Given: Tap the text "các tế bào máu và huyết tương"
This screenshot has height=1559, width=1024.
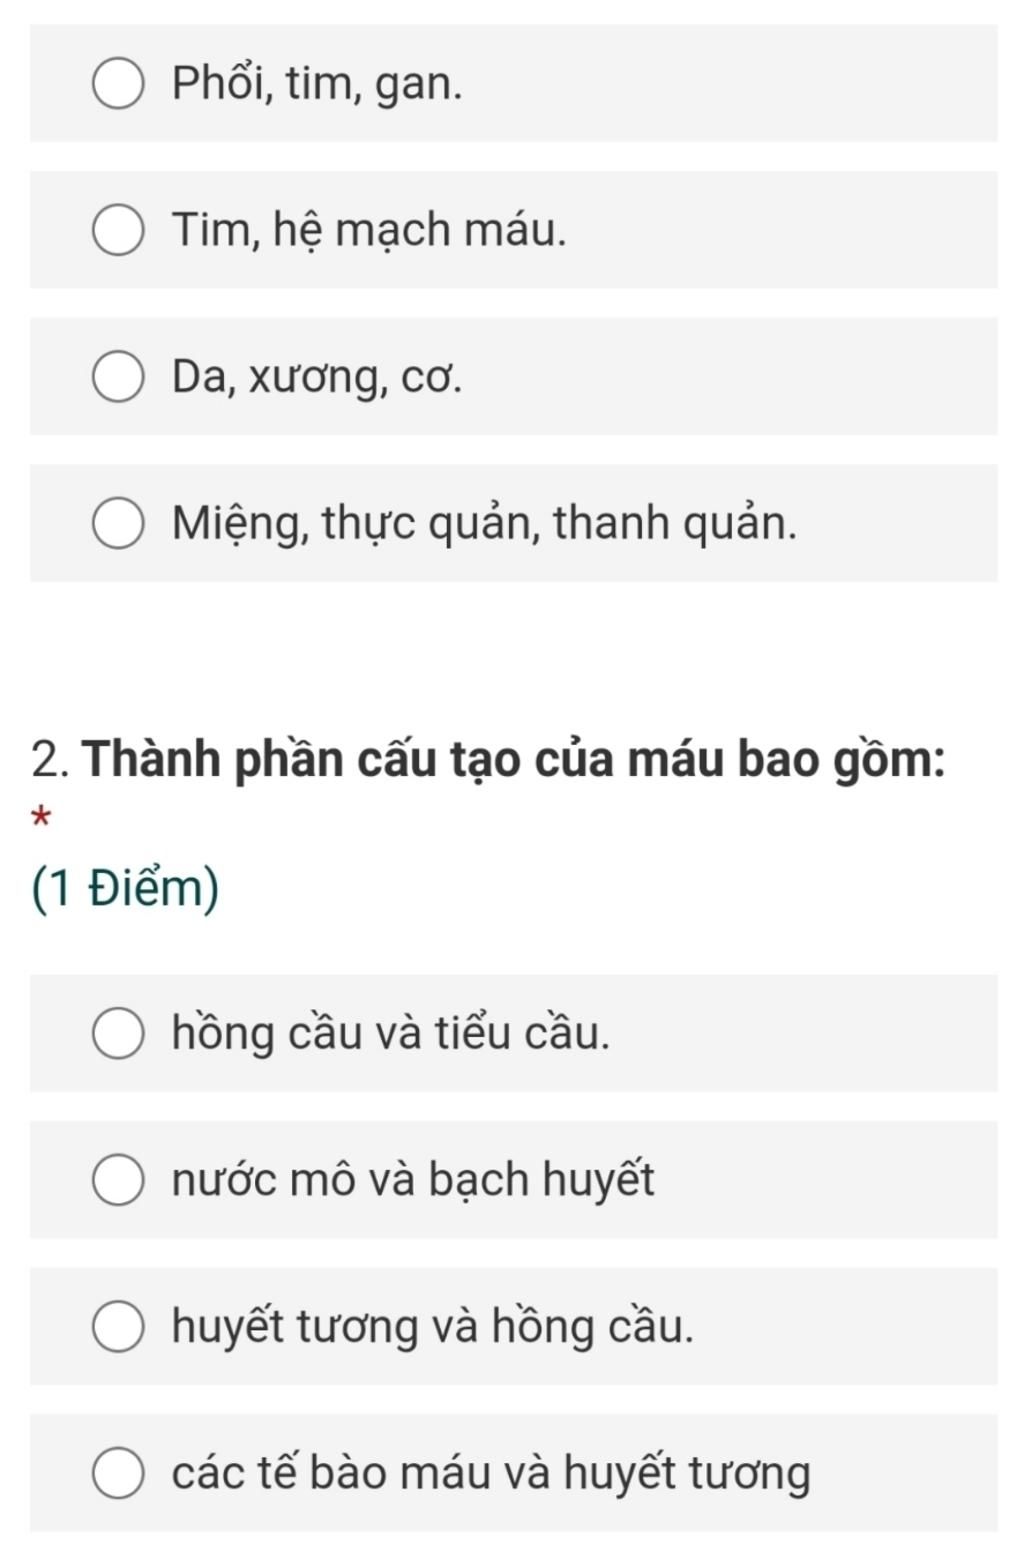Looking at the screenshot, I should tap(491, 1473).
